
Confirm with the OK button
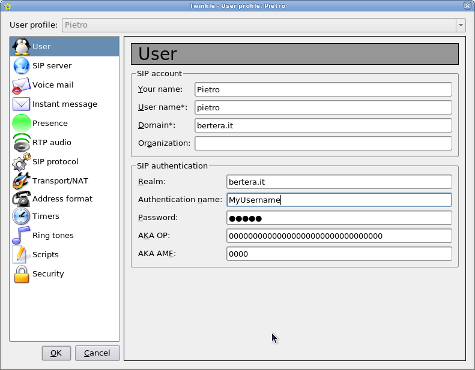click(56, 353)
